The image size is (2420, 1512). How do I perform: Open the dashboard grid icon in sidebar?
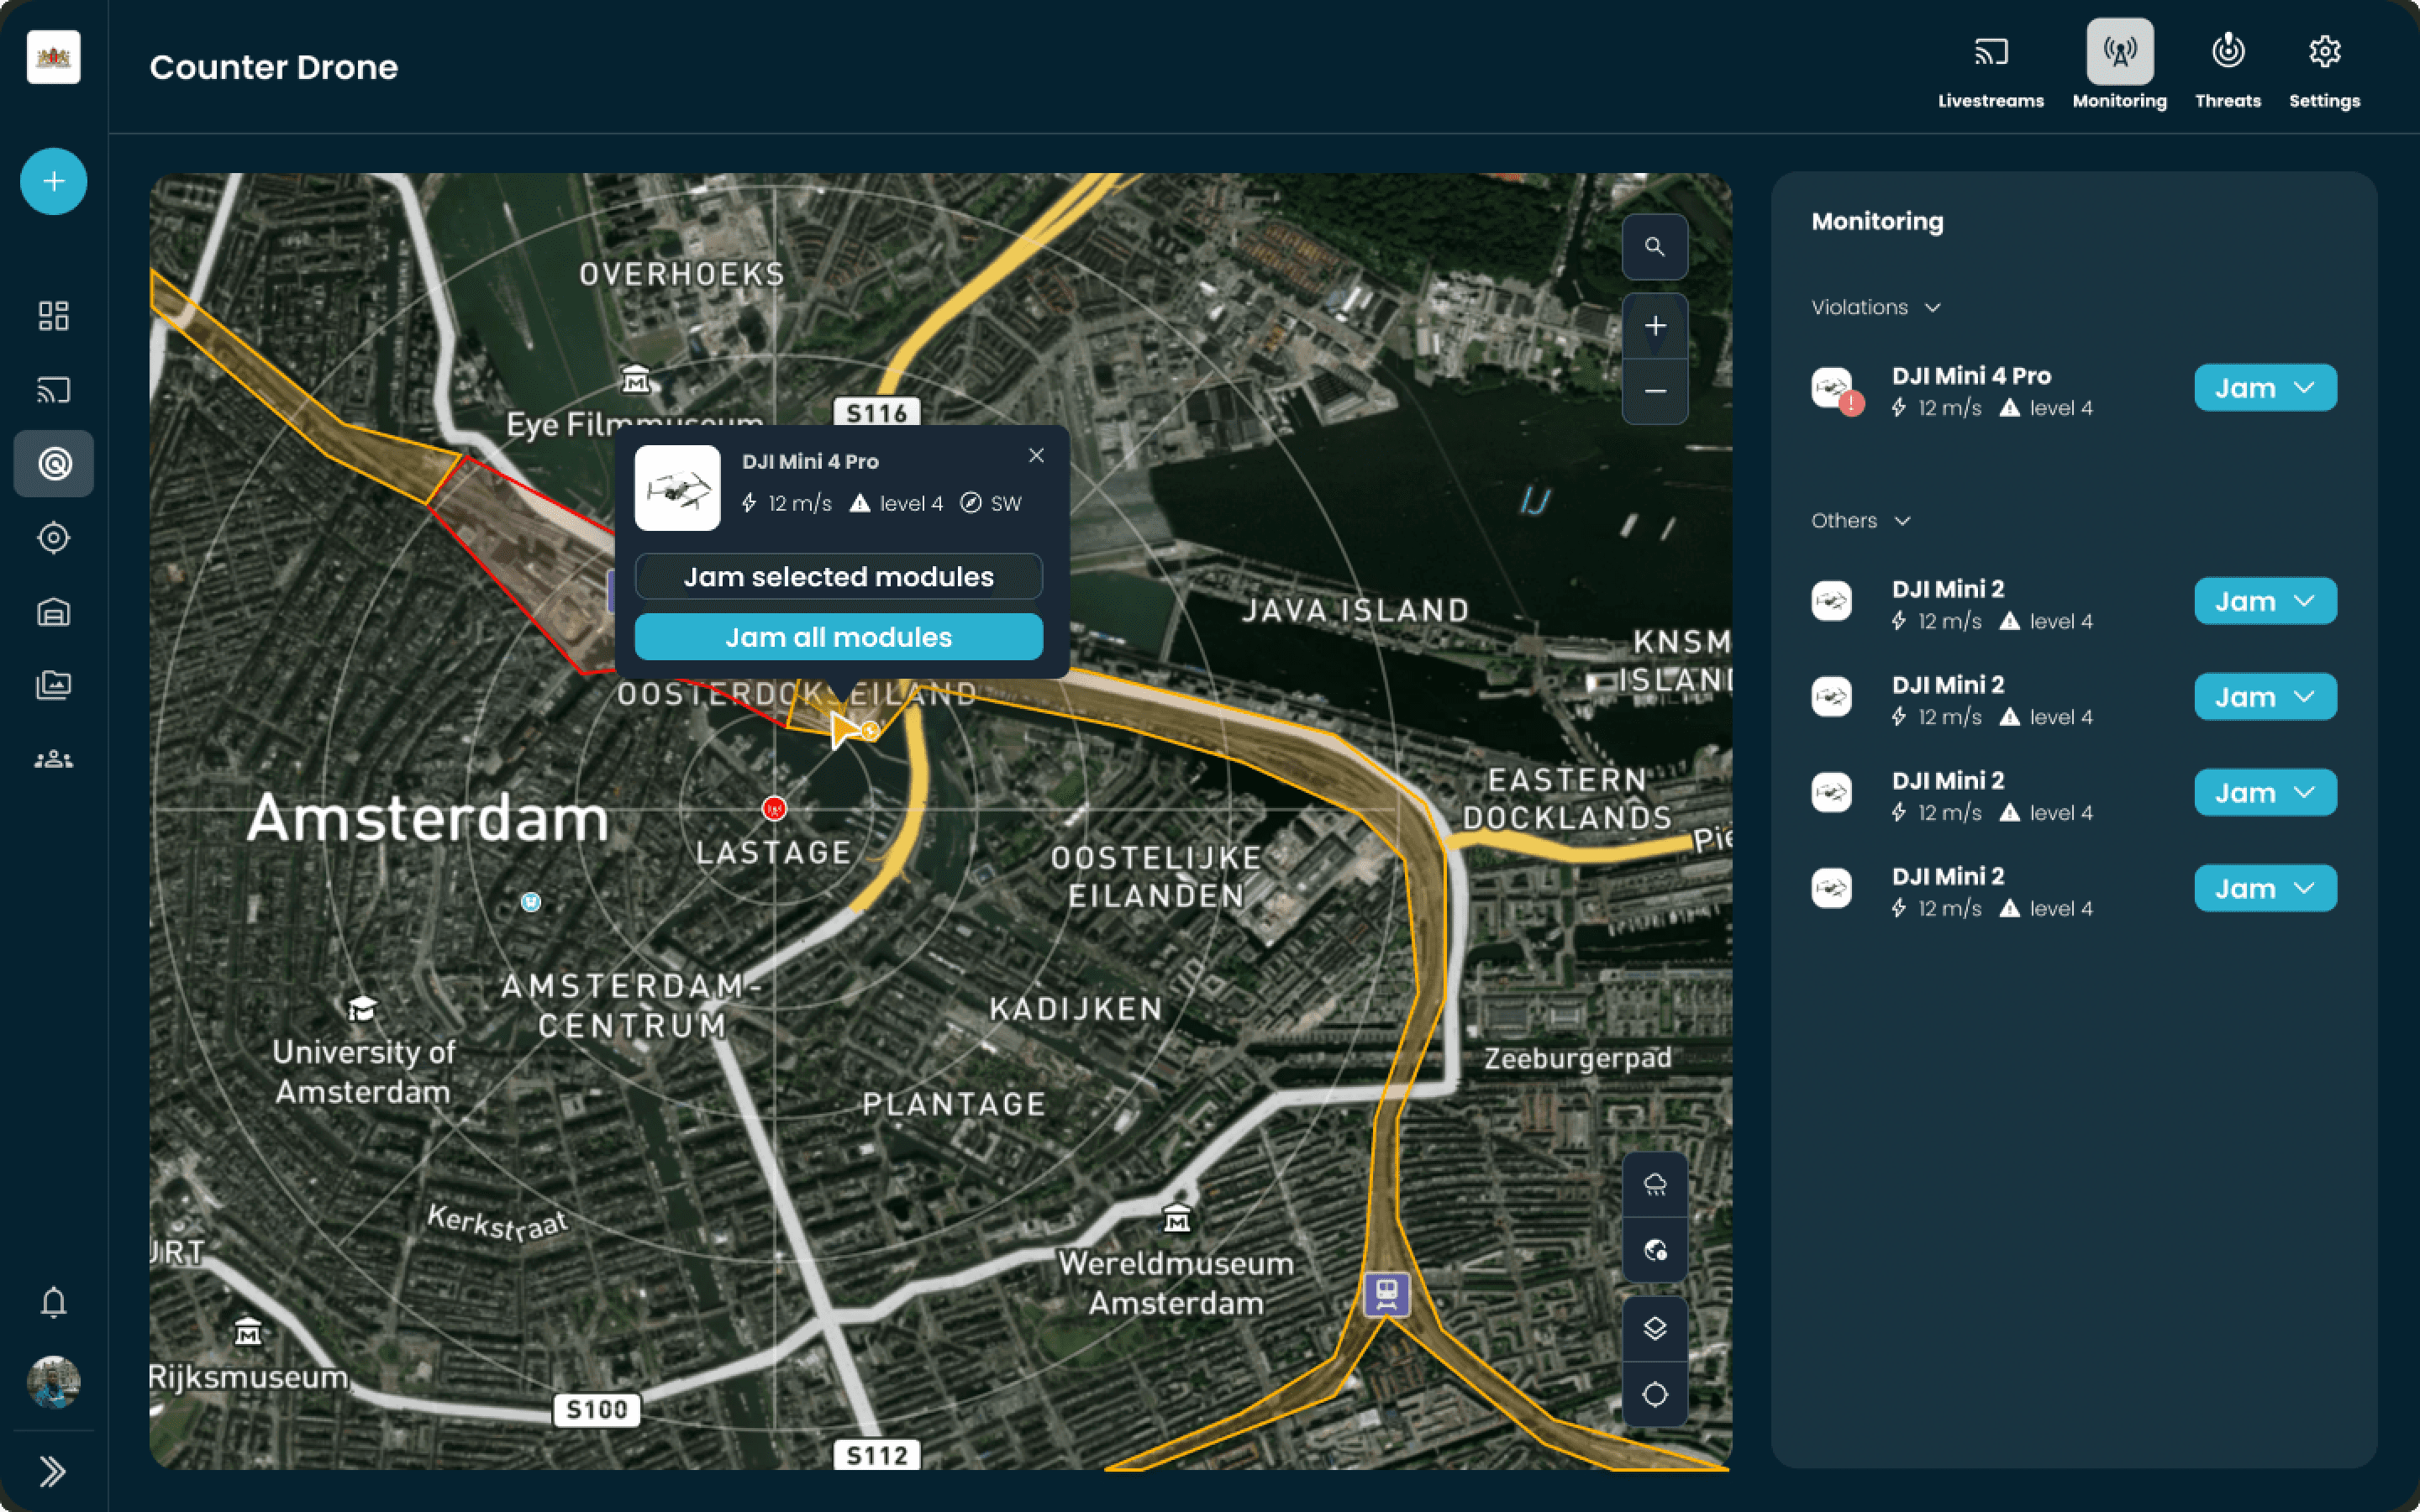pos(54,316)
